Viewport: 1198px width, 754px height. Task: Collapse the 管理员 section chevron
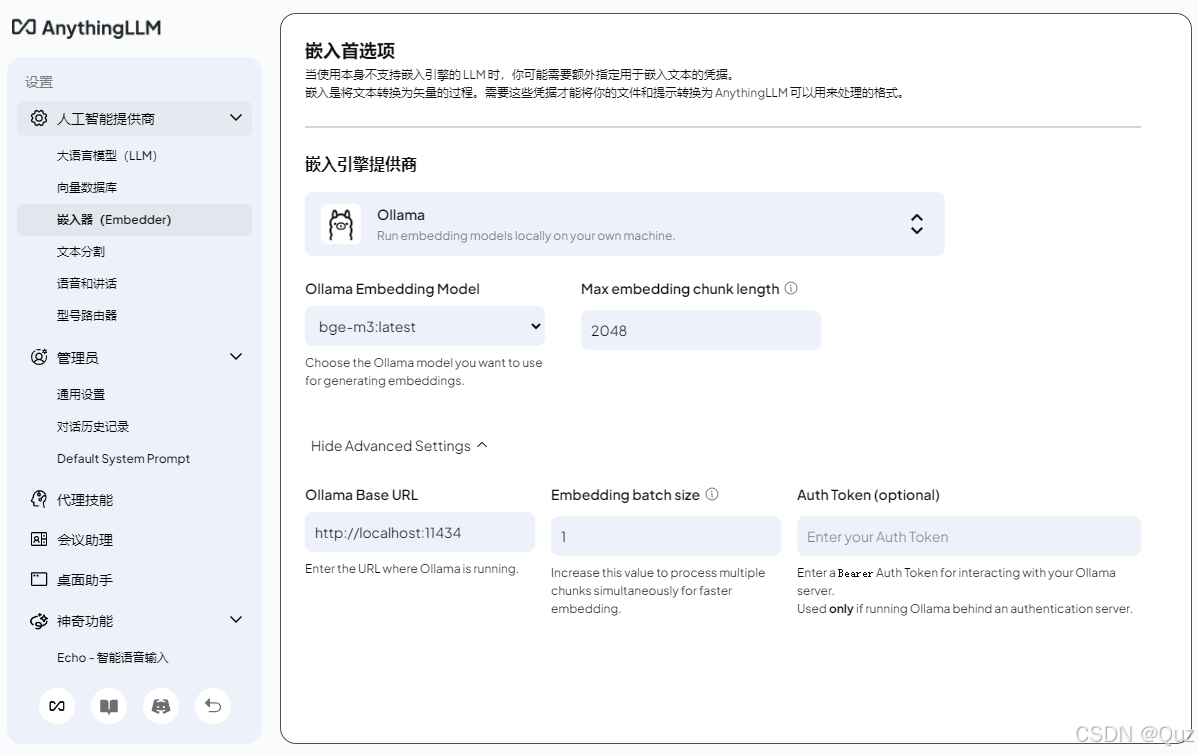pyautogui.click(x=236, y=357)
